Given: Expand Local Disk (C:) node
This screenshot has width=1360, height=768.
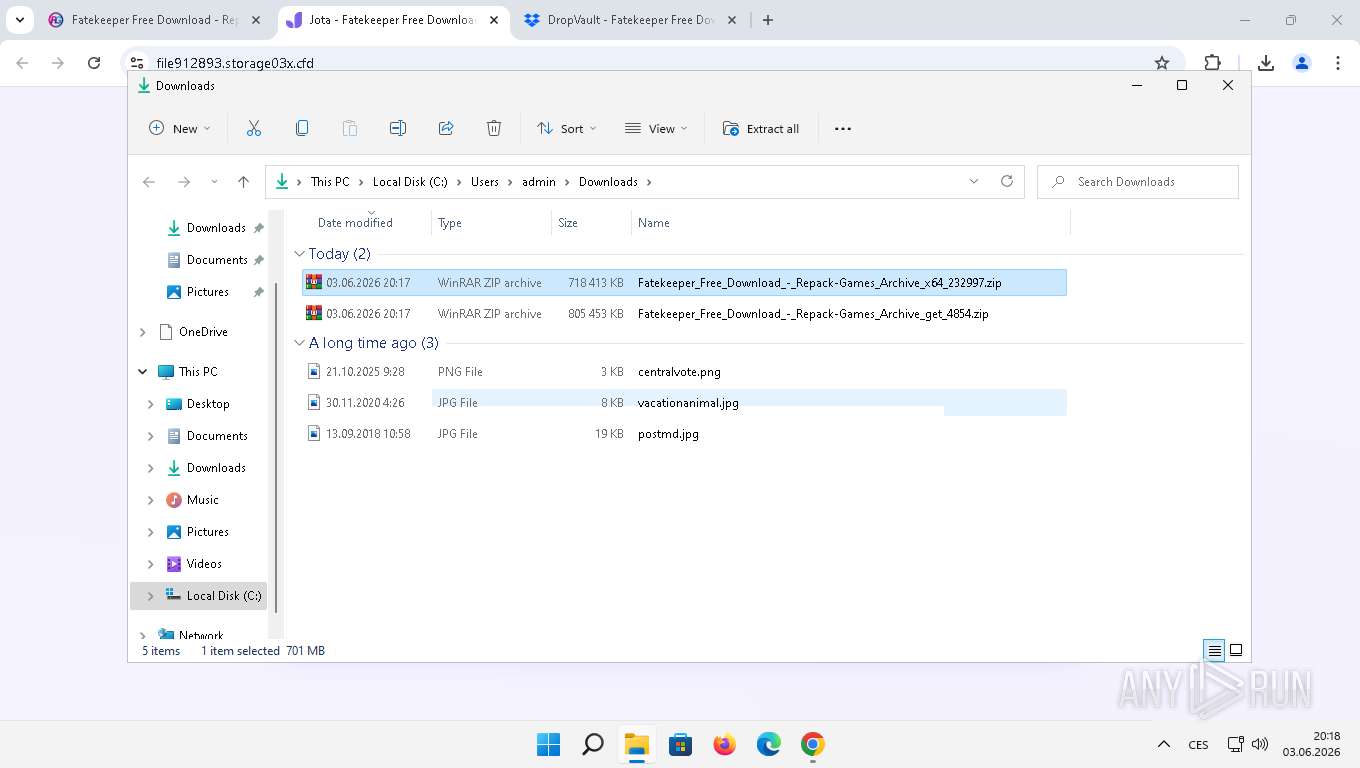Looking at the screenshot, I should coord(151,596).
